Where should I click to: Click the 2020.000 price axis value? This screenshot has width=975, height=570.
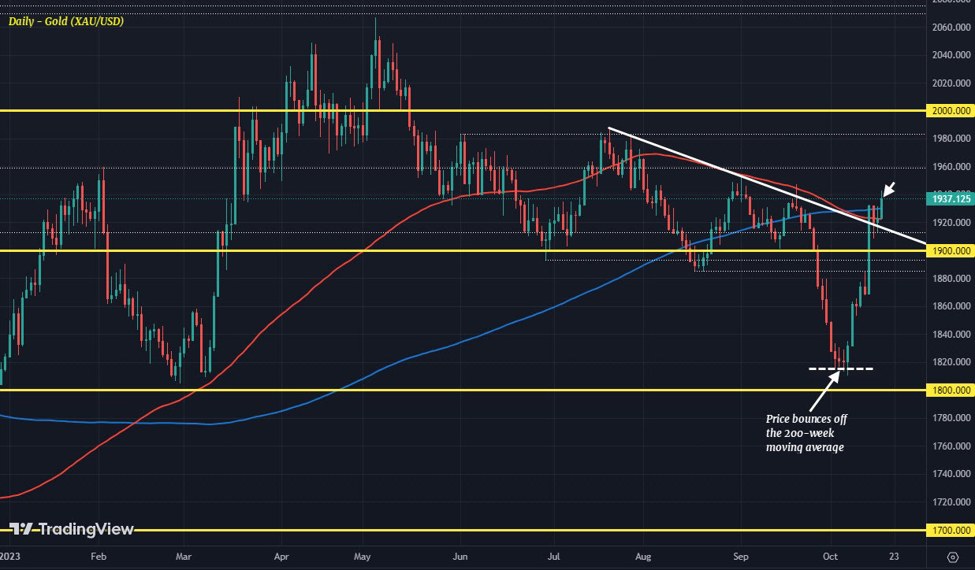click(951, 83)
